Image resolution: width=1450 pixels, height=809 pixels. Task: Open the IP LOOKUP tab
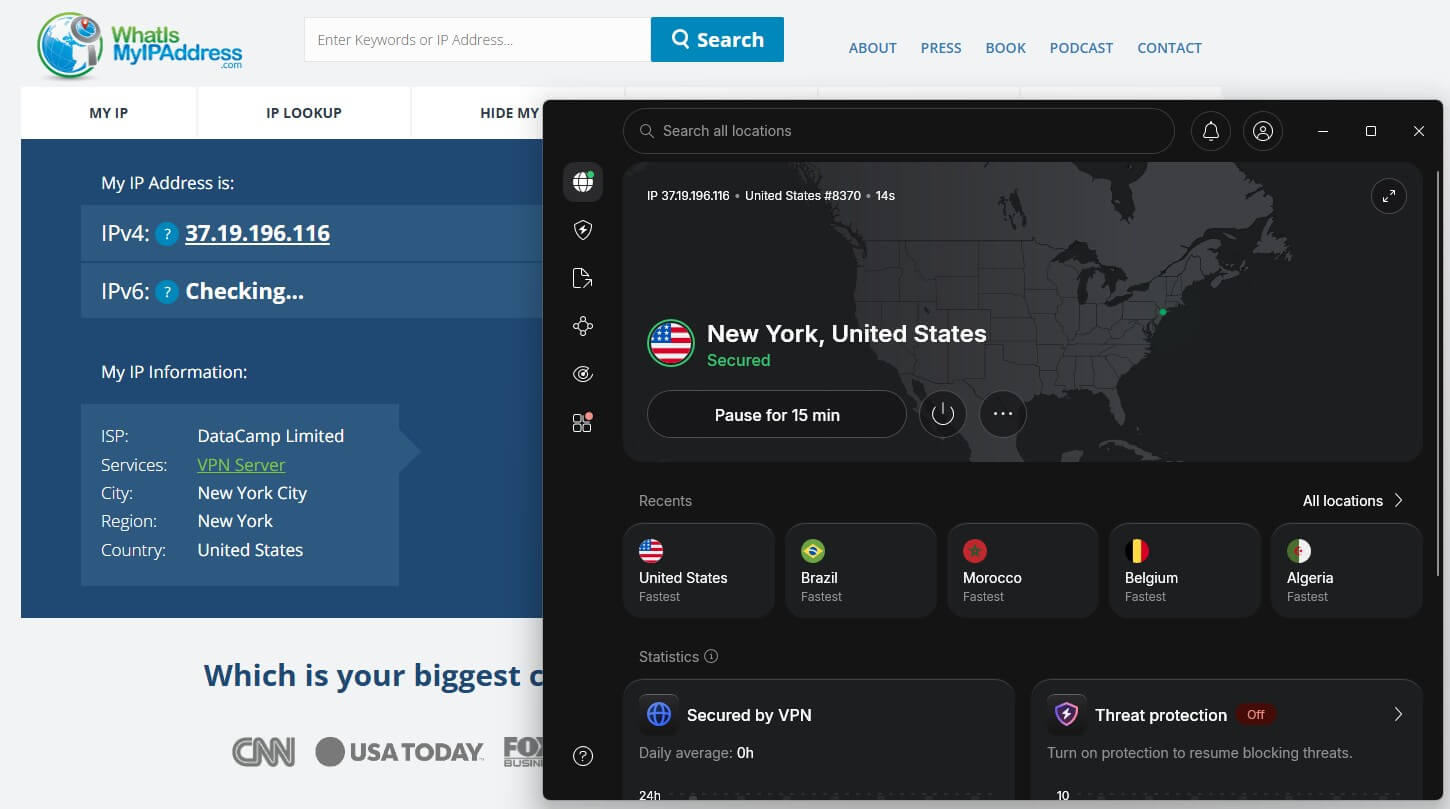304,113
